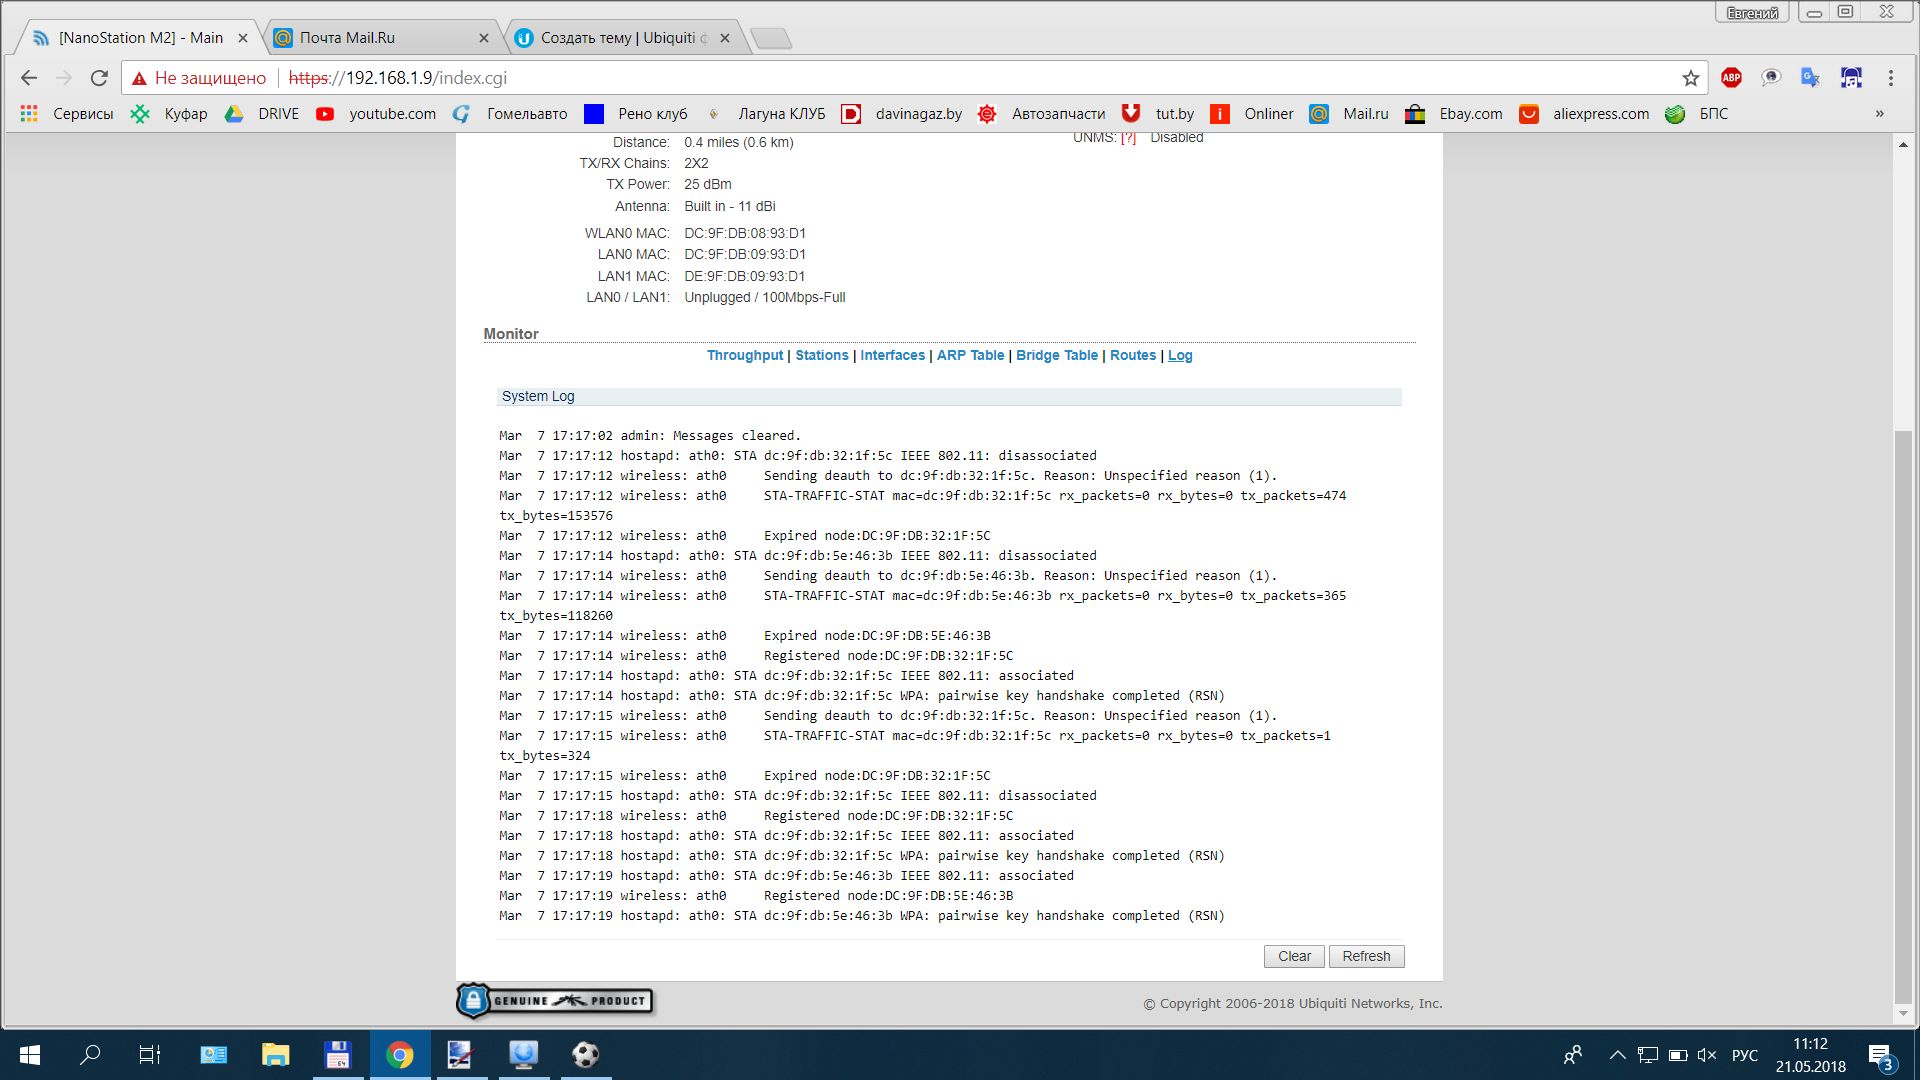Switch to Почта Mail.Ru tab

(380, 38)
